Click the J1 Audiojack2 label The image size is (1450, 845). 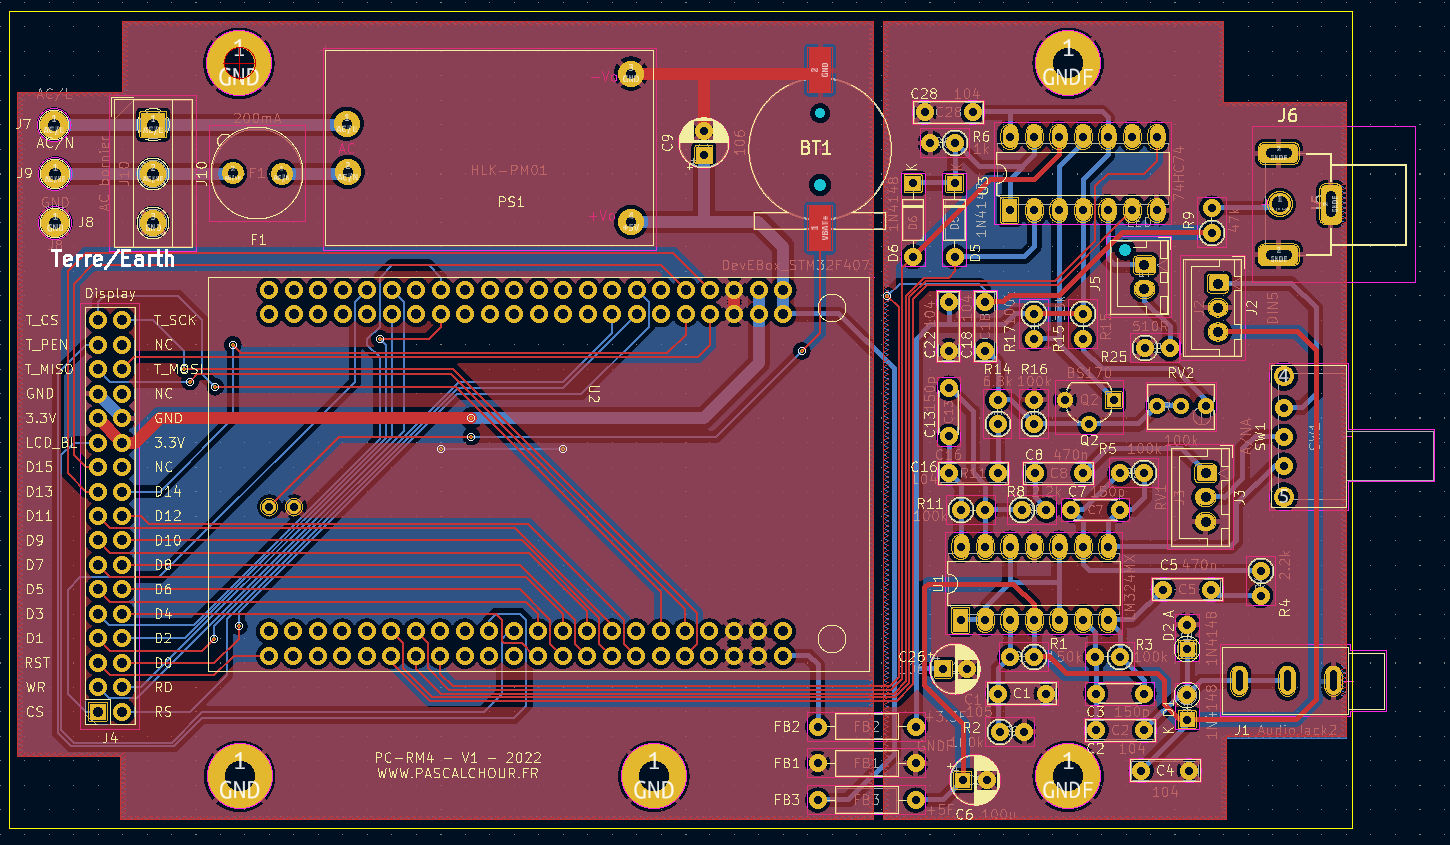click(1285, 730)
